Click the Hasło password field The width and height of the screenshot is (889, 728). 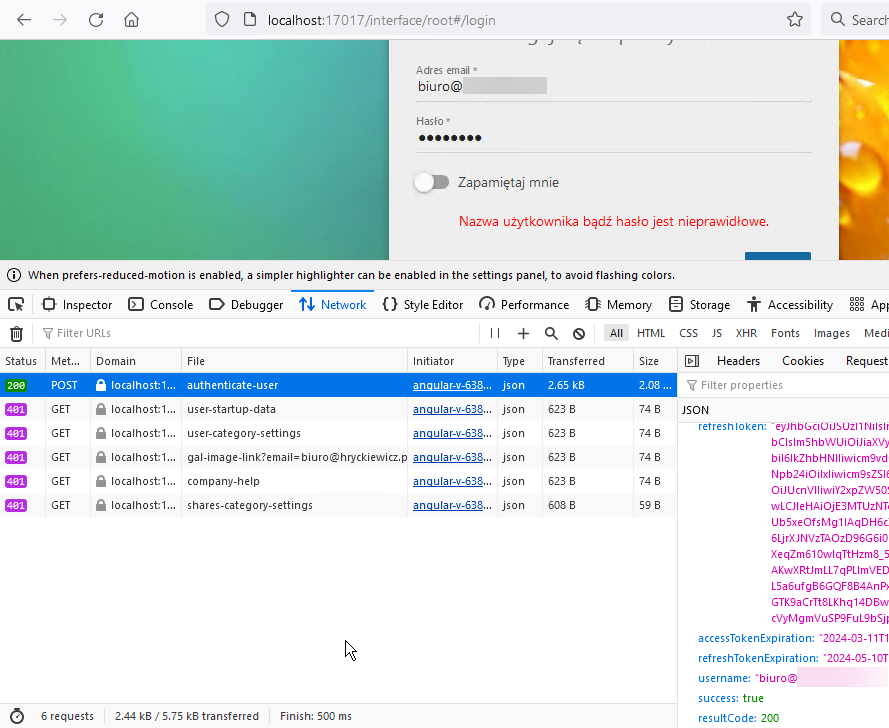[612, 138]
